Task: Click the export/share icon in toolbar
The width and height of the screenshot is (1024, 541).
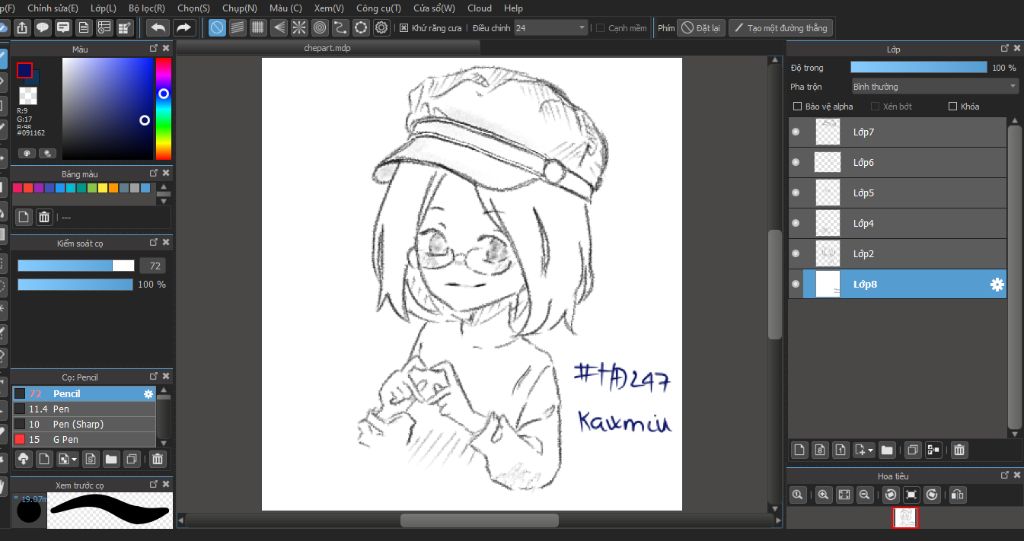Action: point(22,27)
